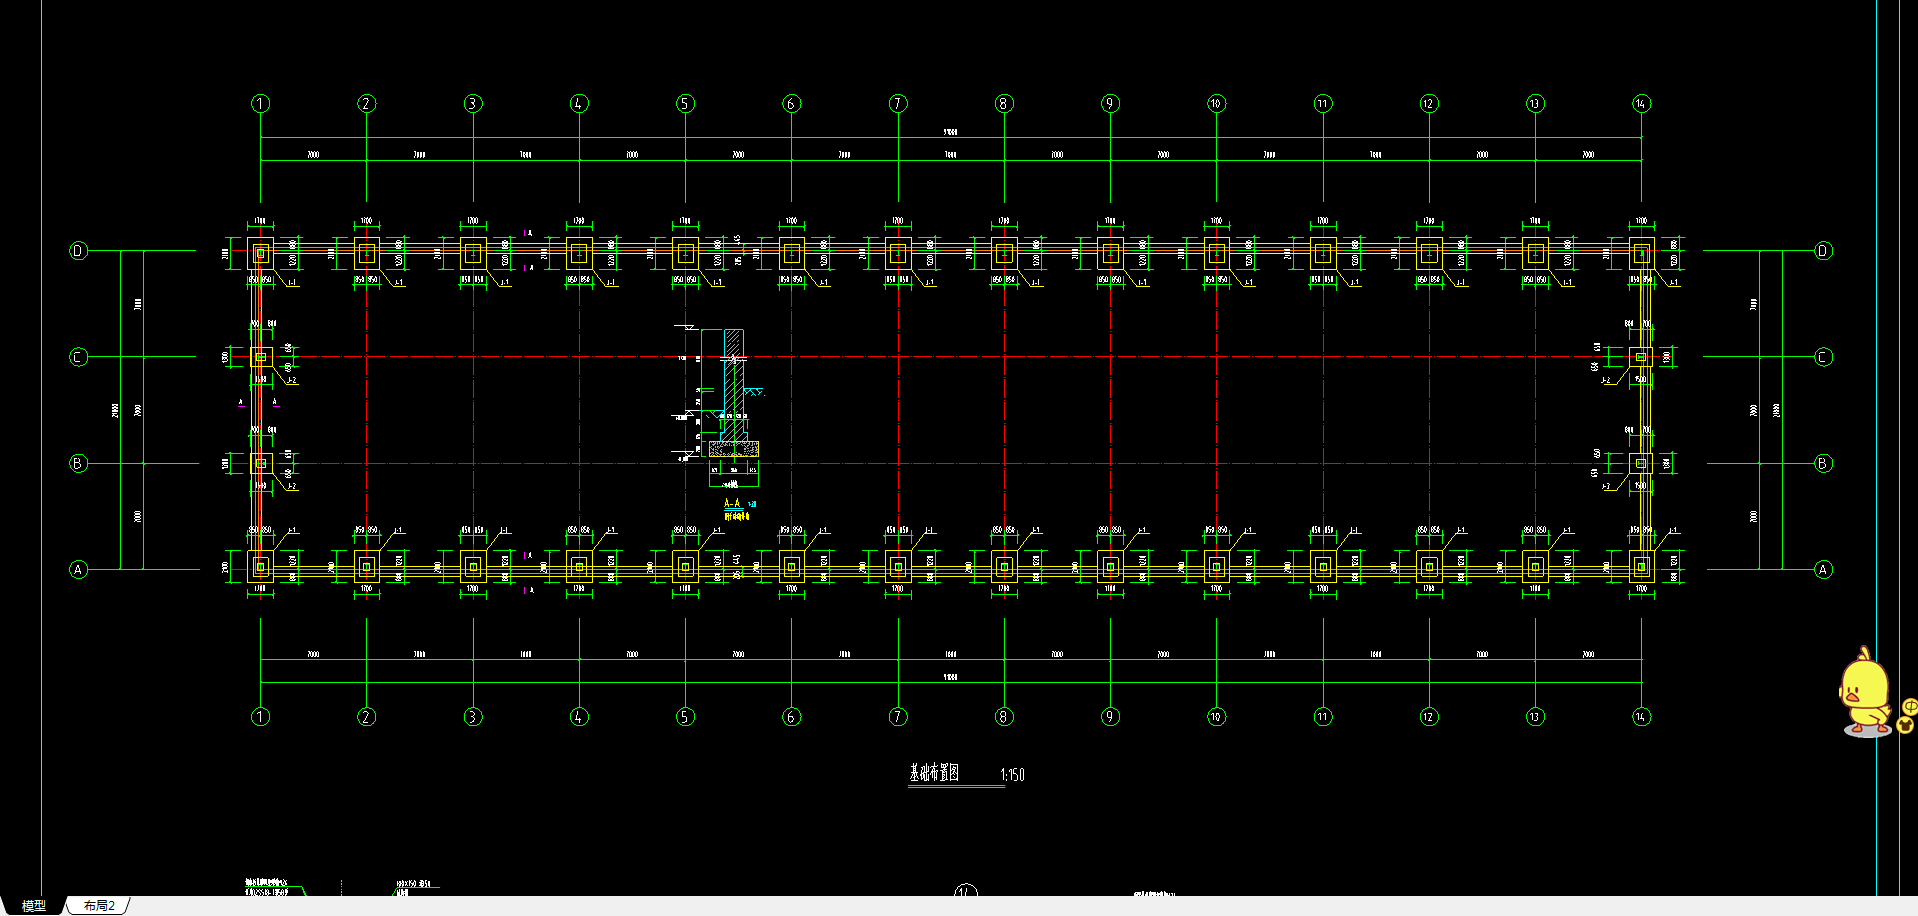
Task: Pick the A-A section detail label
Action: [x=732, y=504]
